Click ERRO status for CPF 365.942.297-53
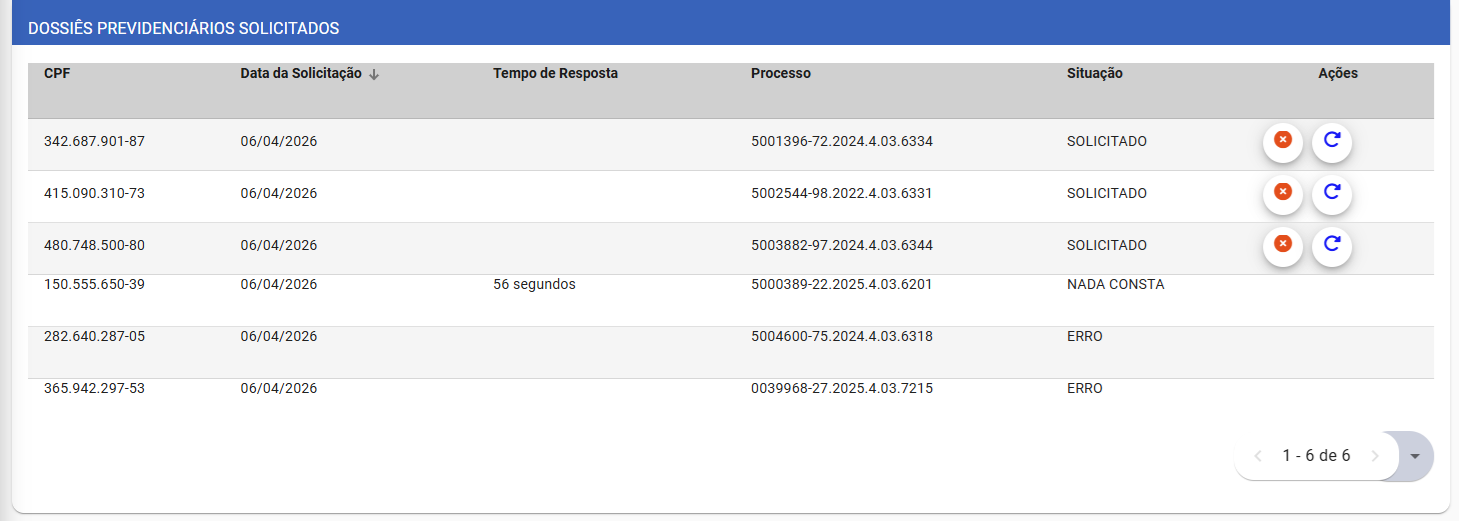This screenshot has height=521, width=1459. [1085, 388]
